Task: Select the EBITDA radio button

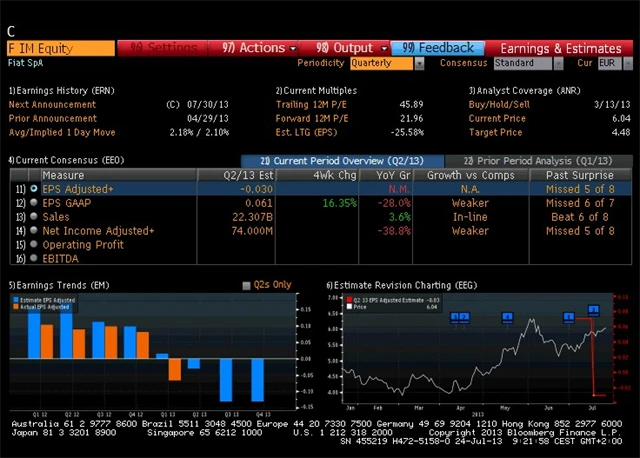Action: [34, 258]
